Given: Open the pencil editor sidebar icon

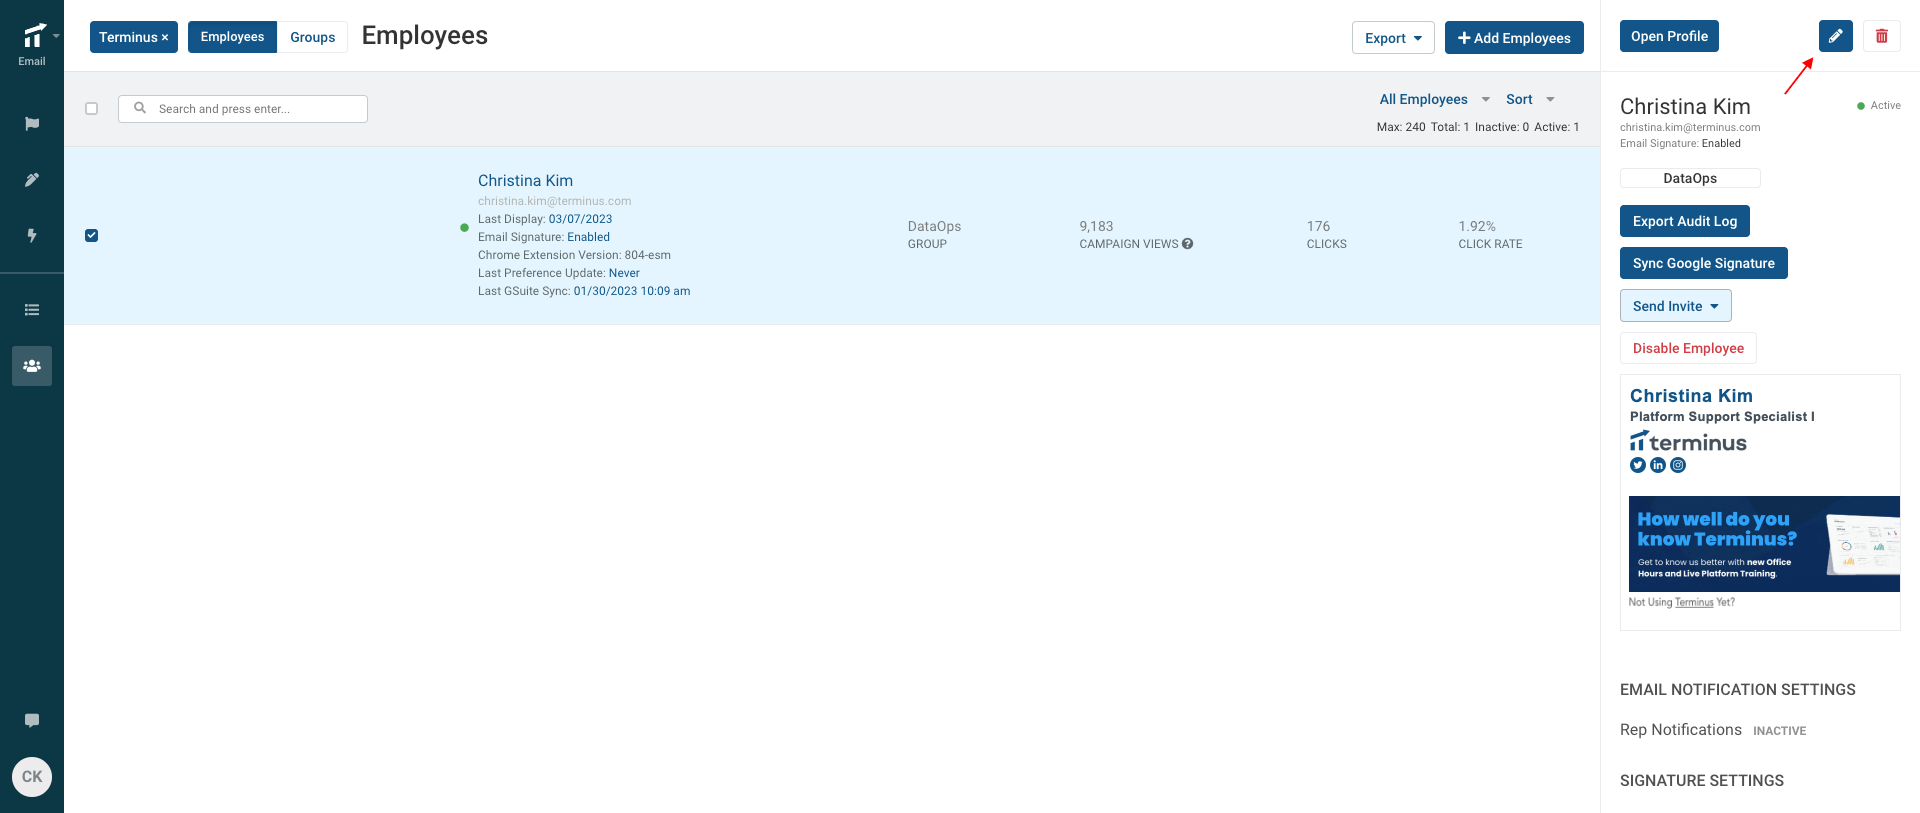Looking at the screenshot, I should [x=32, y=180].
